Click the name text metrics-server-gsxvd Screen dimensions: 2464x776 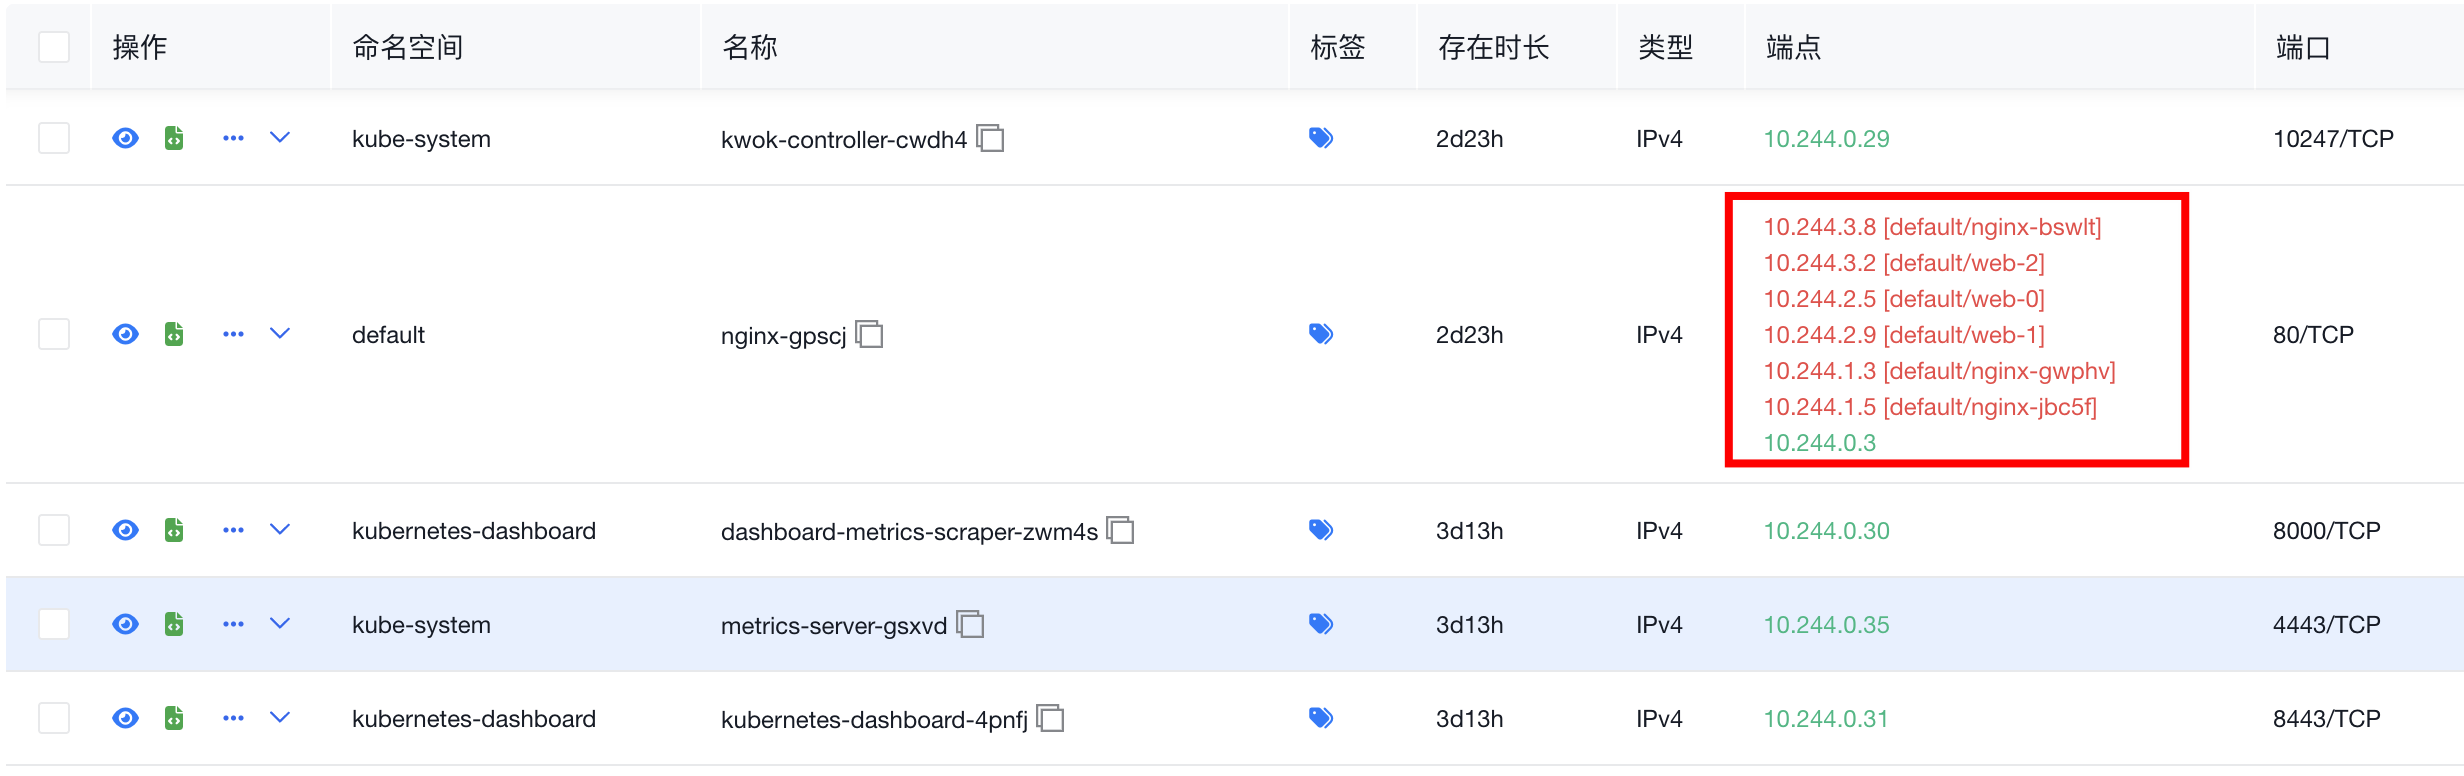click(834, 626)
